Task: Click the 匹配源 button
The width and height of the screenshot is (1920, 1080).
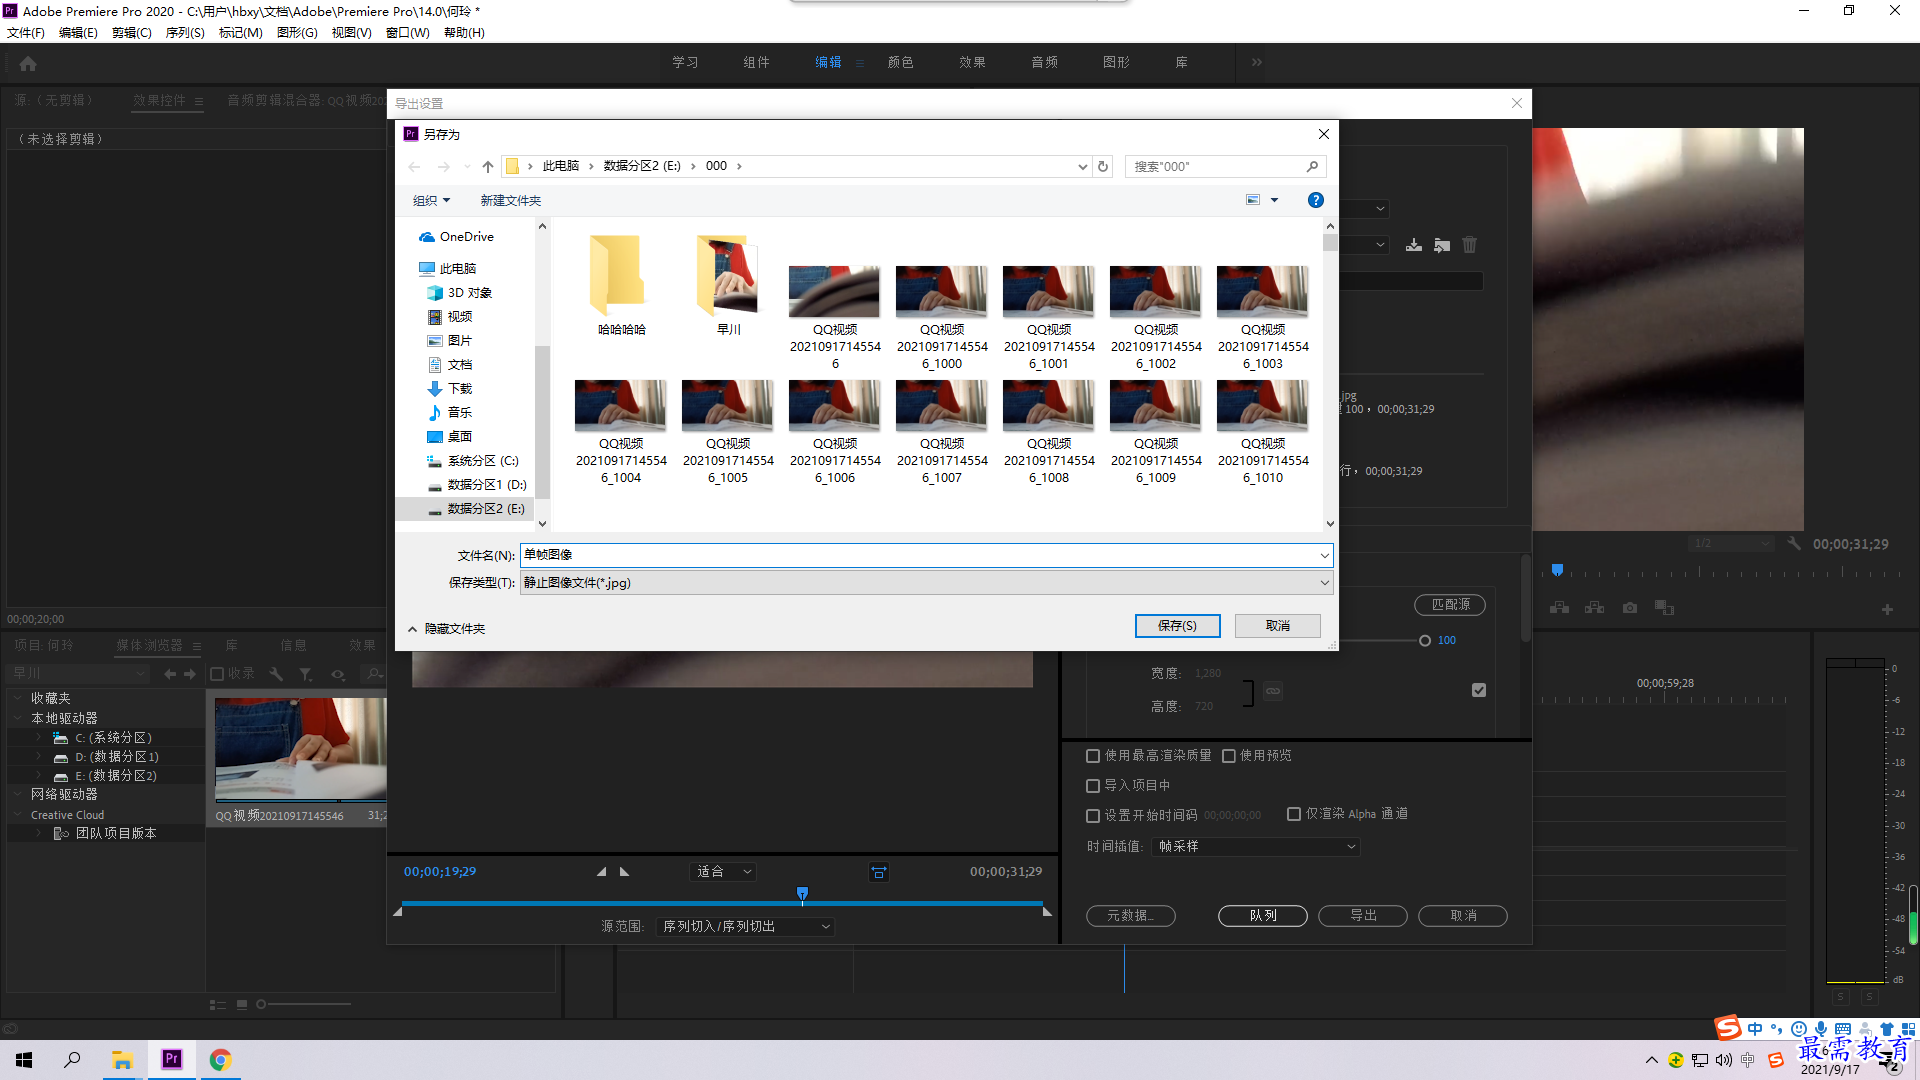Action: [1450, 605]
